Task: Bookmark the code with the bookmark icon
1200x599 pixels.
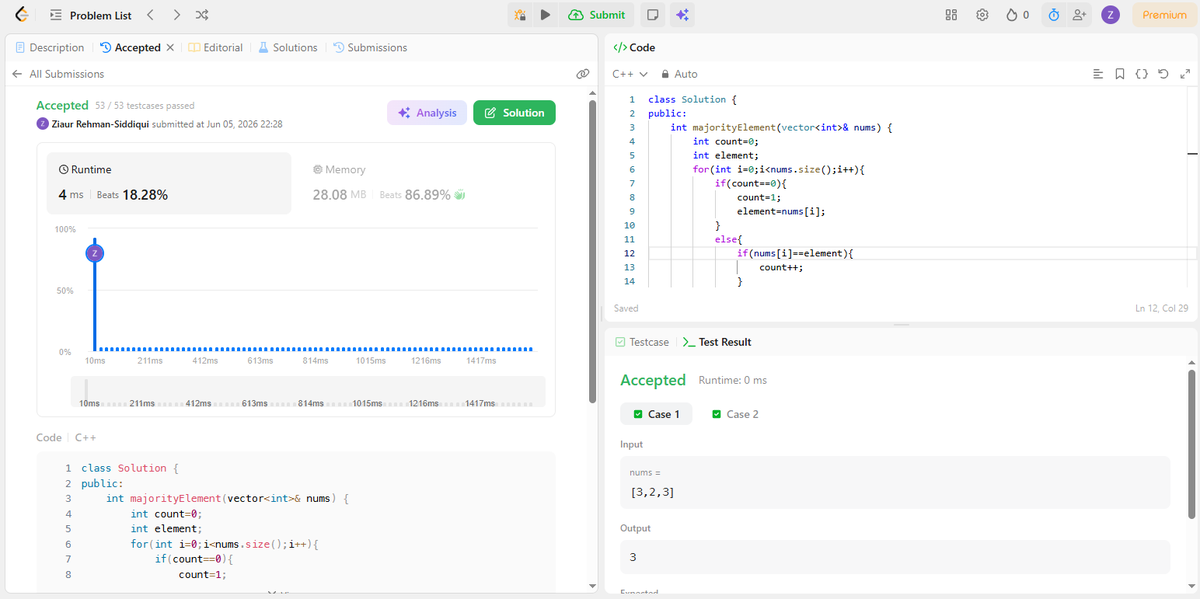Action: coord(1119,74)
